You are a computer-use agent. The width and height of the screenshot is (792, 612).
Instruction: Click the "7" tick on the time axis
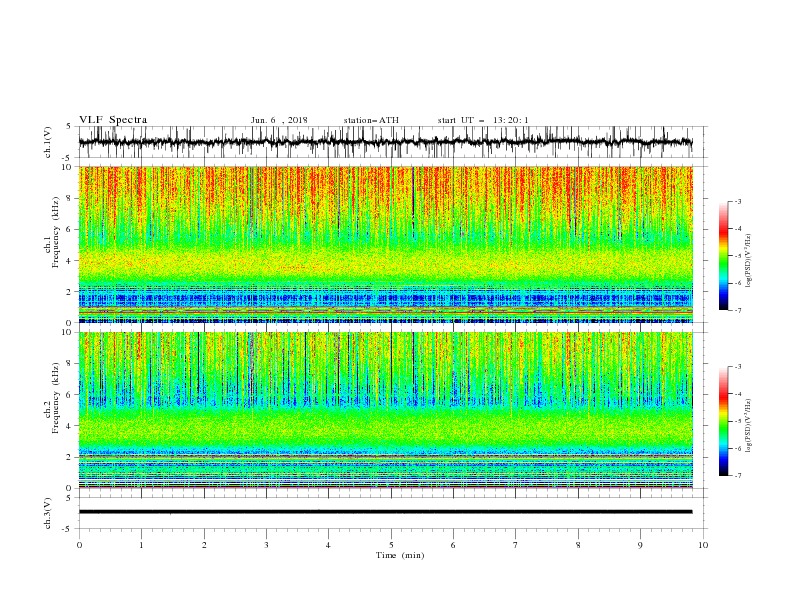516,545
